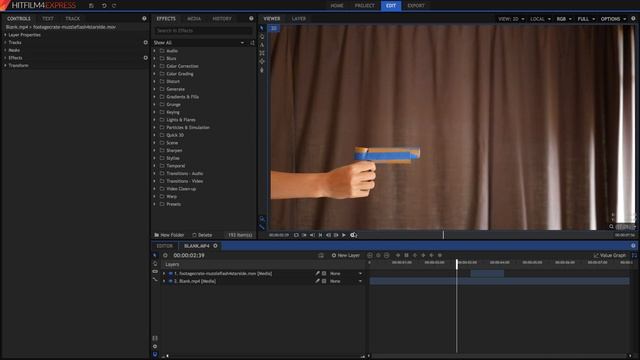The image size is (640, 360).
Task: Click the redo icon in title bar
Action: point(114,6)
